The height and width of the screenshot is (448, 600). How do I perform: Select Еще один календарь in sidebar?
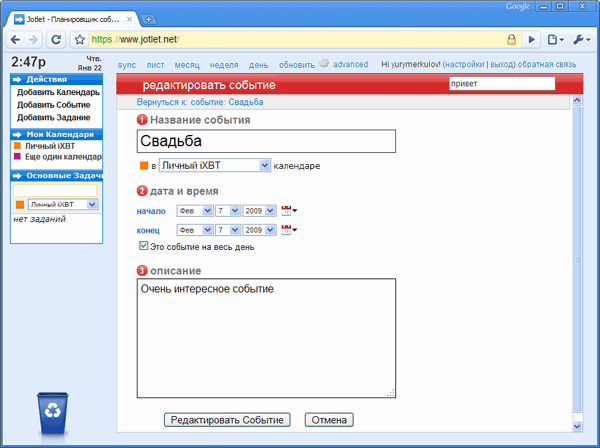(x=64, y=157)
